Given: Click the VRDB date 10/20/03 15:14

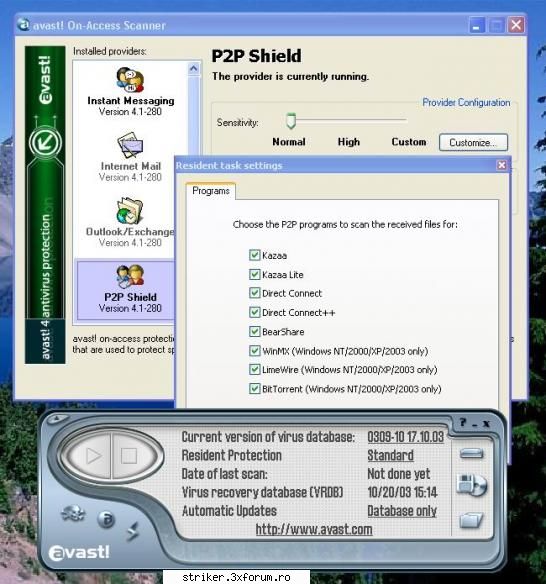Looking at the screenshot, I should (x=402, y=492).
